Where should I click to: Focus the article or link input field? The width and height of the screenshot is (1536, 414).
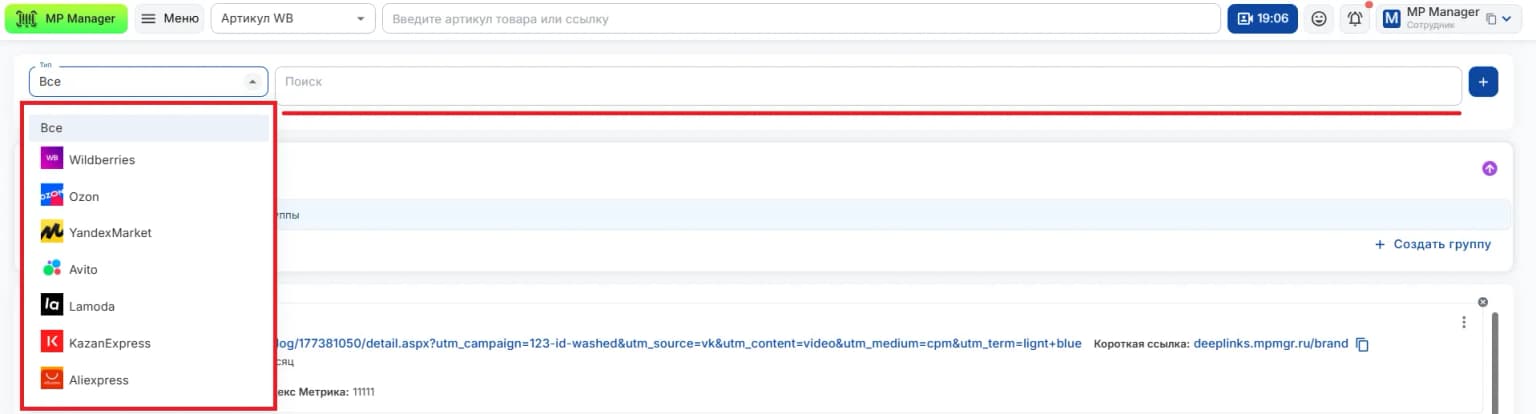coord(801,18)
